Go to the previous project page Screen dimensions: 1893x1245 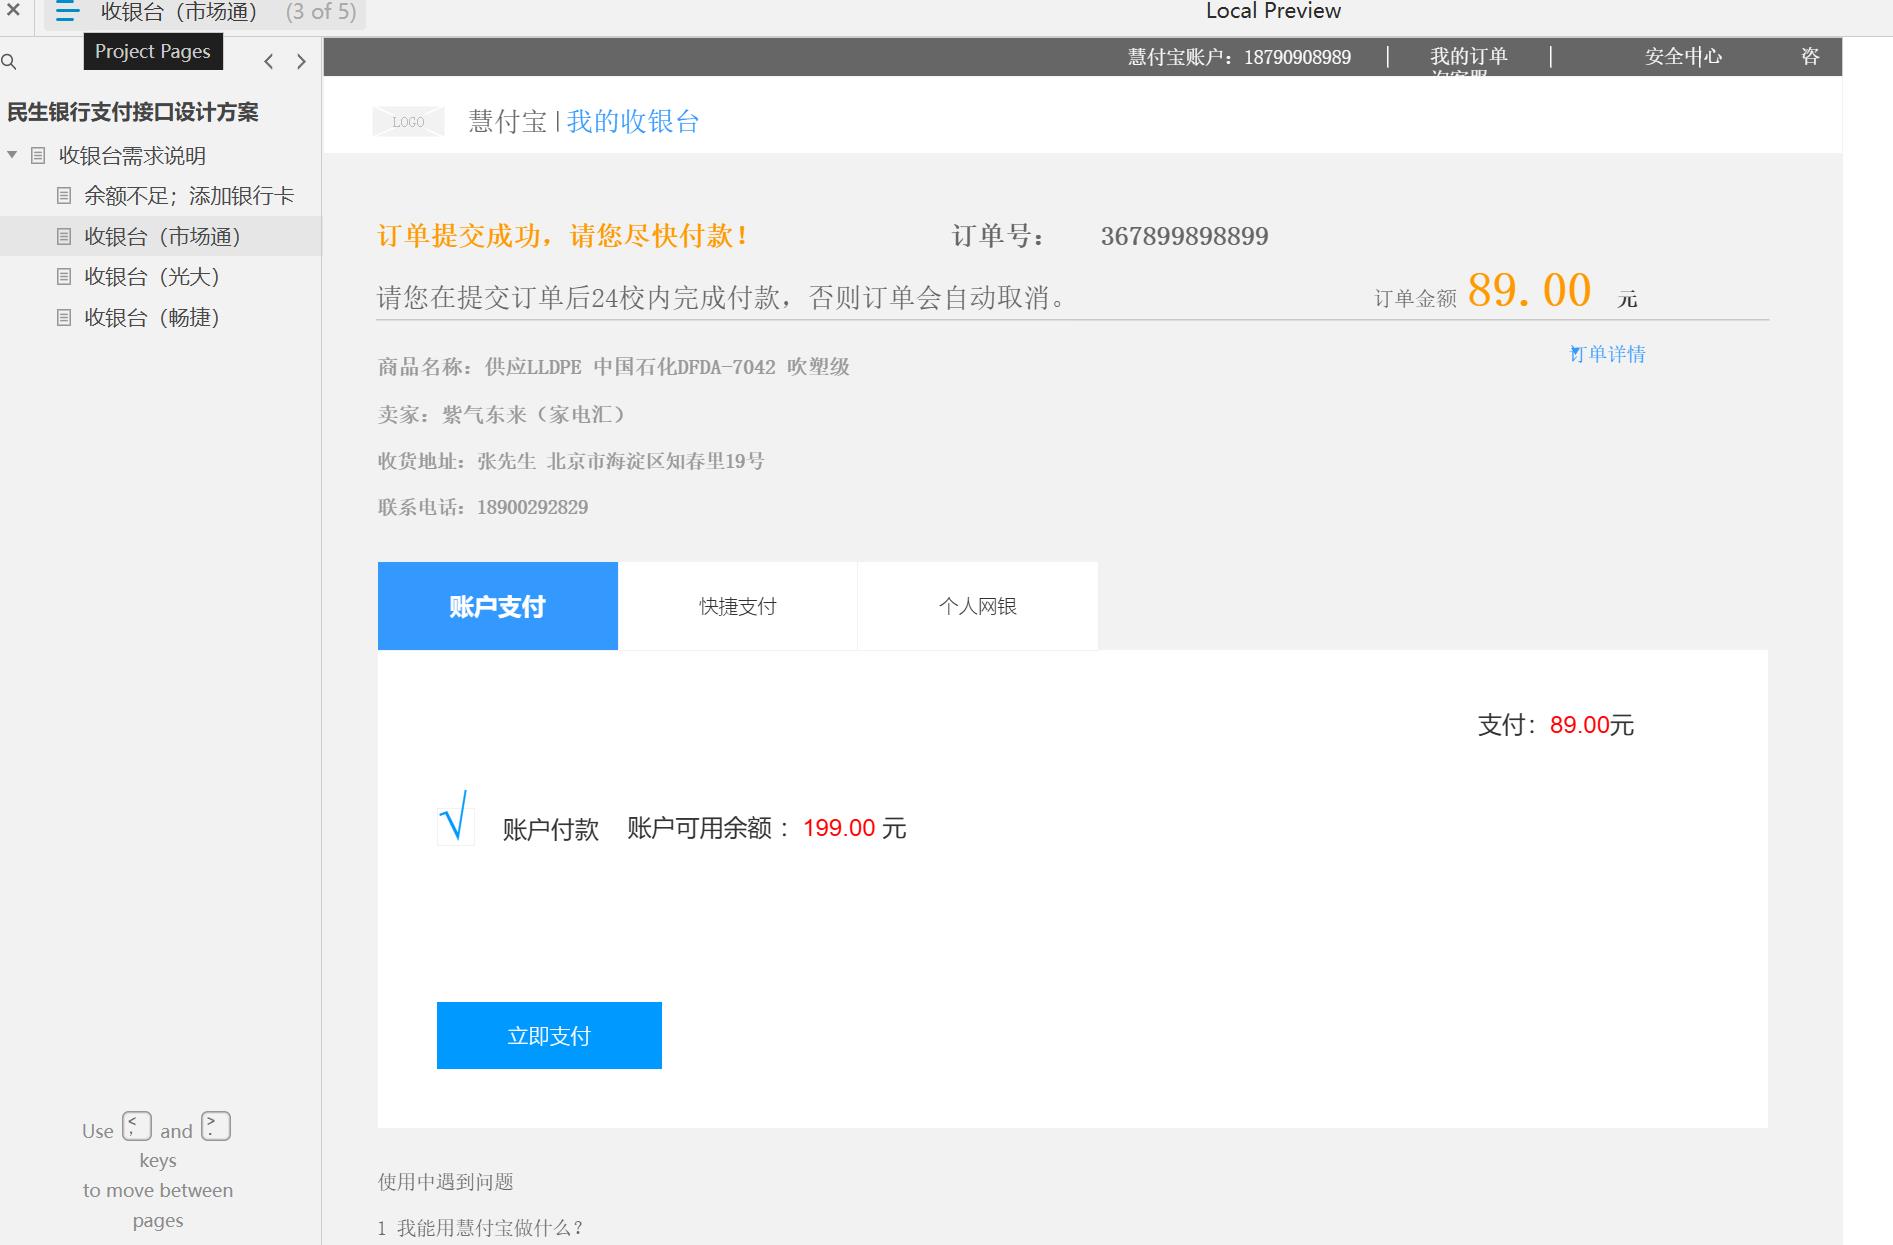coord(268,62)
